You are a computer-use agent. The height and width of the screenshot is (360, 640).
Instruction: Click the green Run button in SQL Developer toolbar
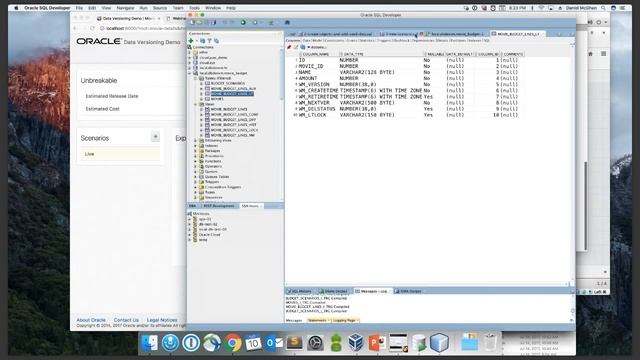pos(243,22)
